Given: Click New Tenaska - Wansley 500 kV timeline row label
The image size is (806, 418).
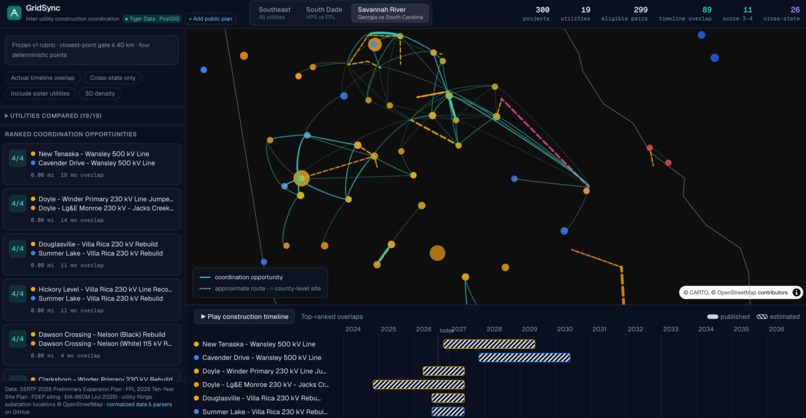Looking at the screenshot, I should [259, 344].
